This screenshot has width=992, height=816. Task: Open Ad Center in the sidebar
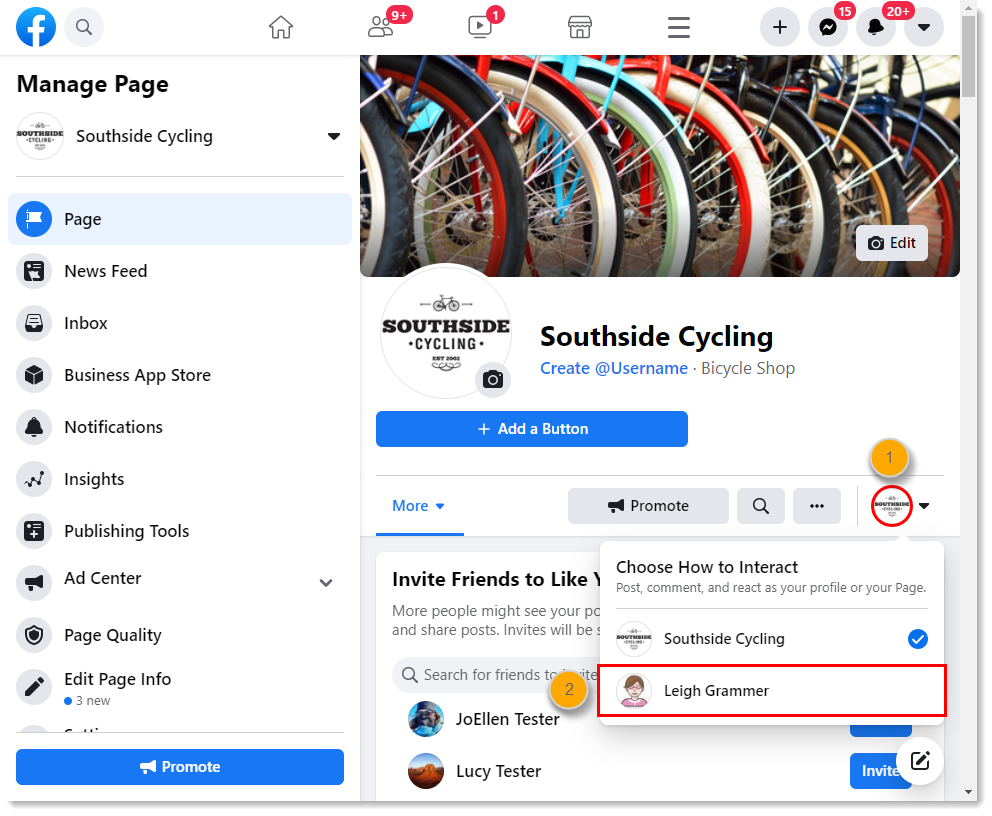(x=180, y=582)
